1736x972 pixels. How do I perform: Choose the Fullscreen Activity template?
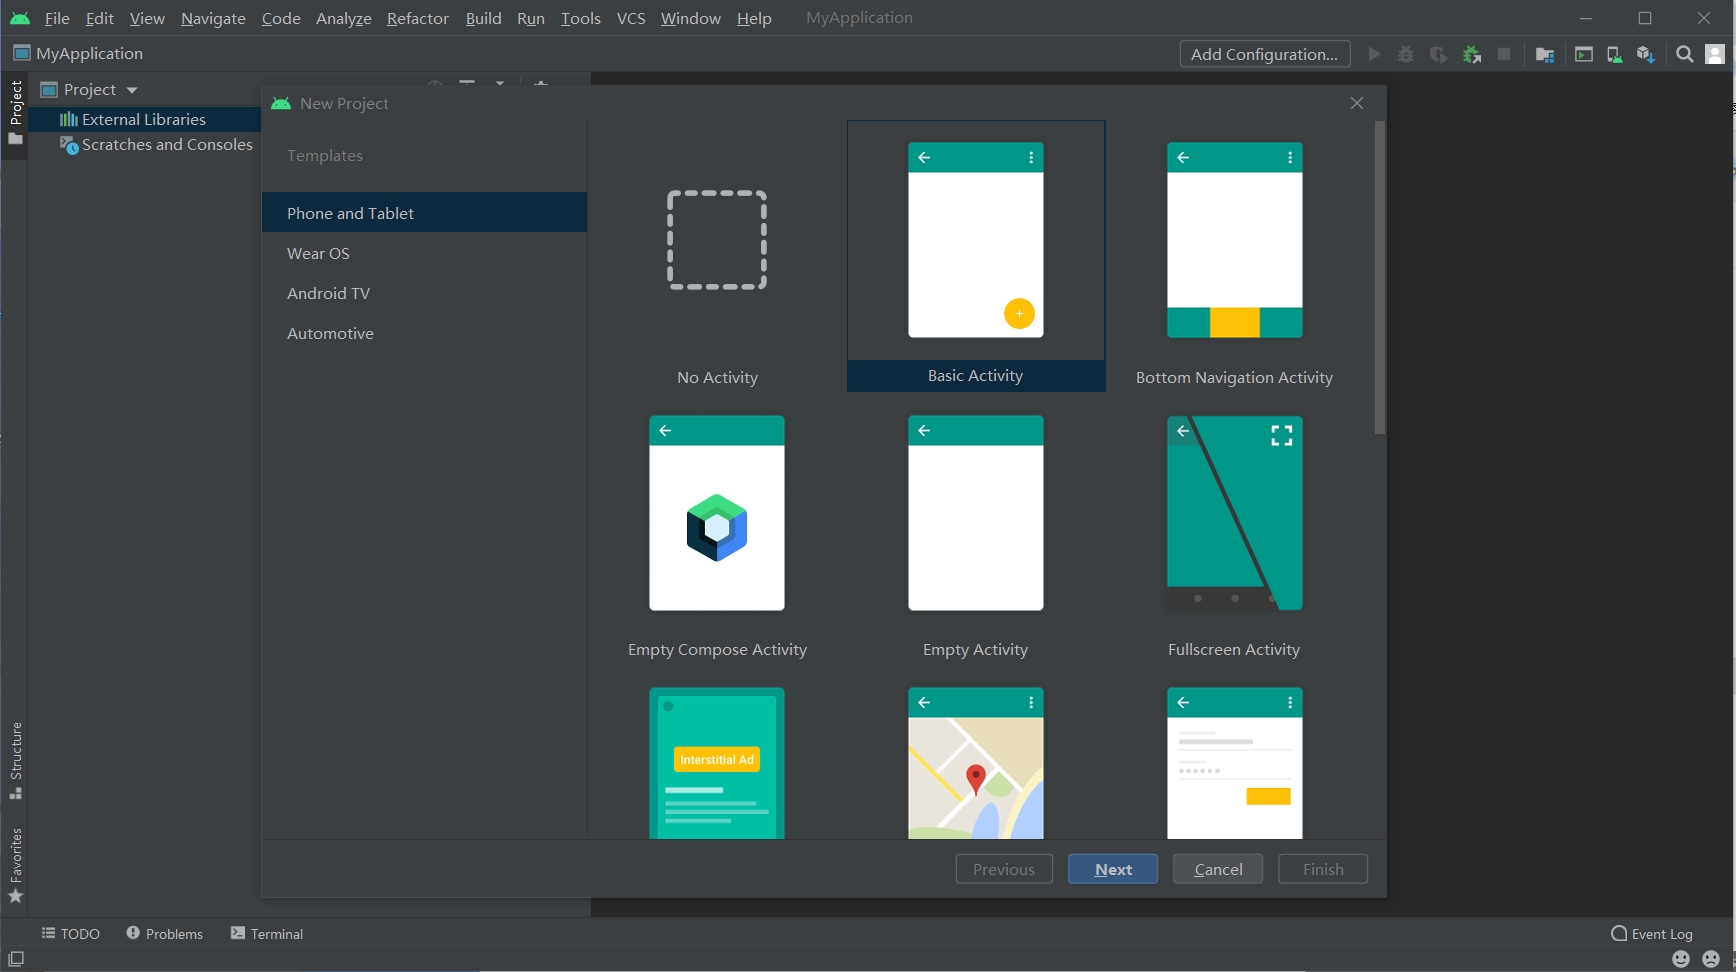1234,530
